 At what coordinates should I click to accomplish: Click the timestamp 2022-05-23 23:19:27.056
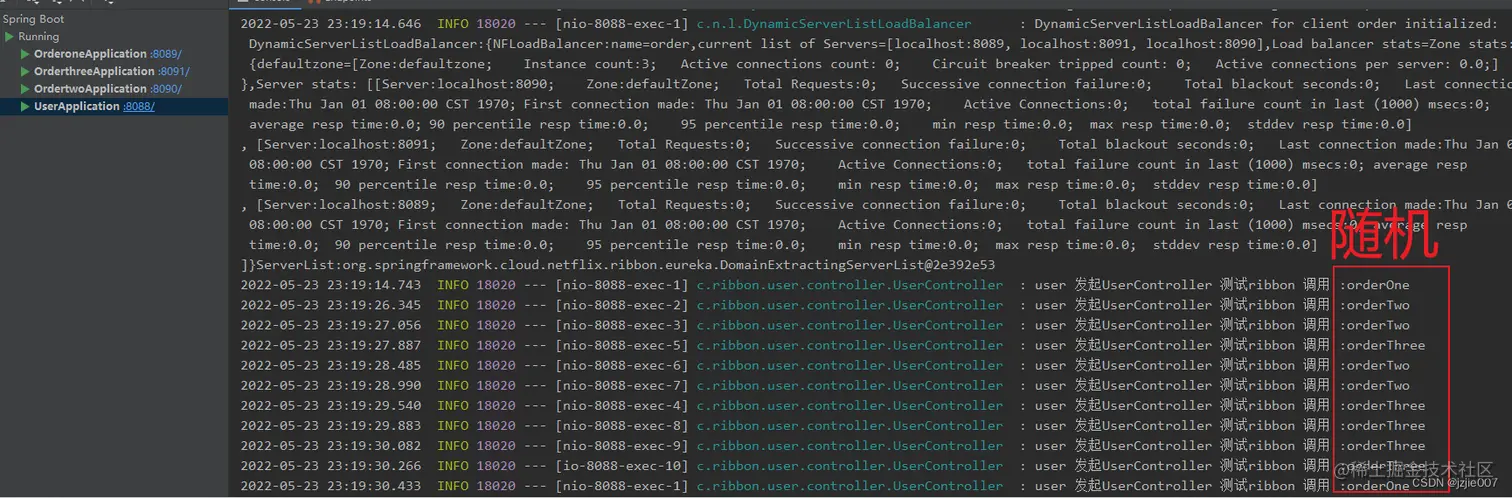pos(331,325)
